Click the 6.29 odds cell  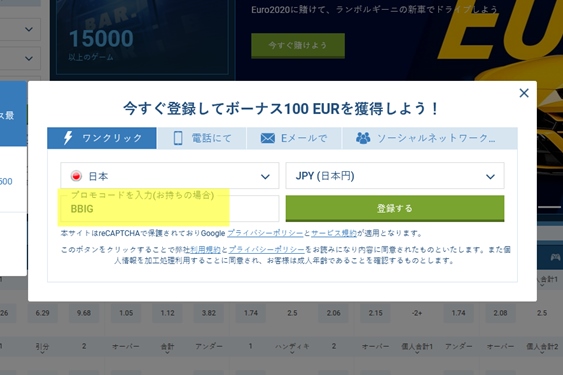[x=42, y=313]
